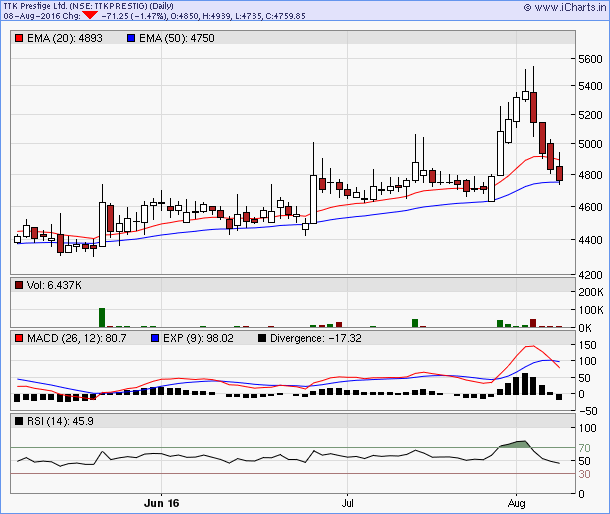This screenshot has height=514, width=610.
Task: Click the red EMA (20) legend swatch
Action: click(x=19, y=38)
